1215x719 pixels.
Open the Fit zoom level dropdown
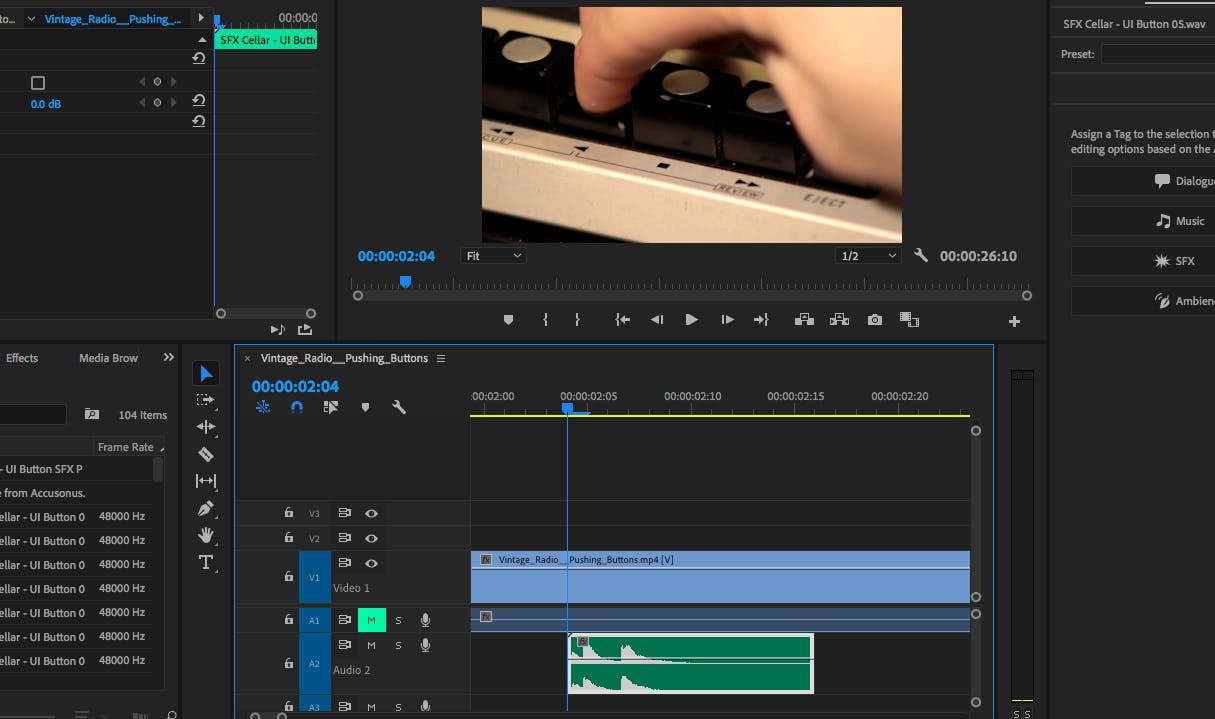pos(493,256)
